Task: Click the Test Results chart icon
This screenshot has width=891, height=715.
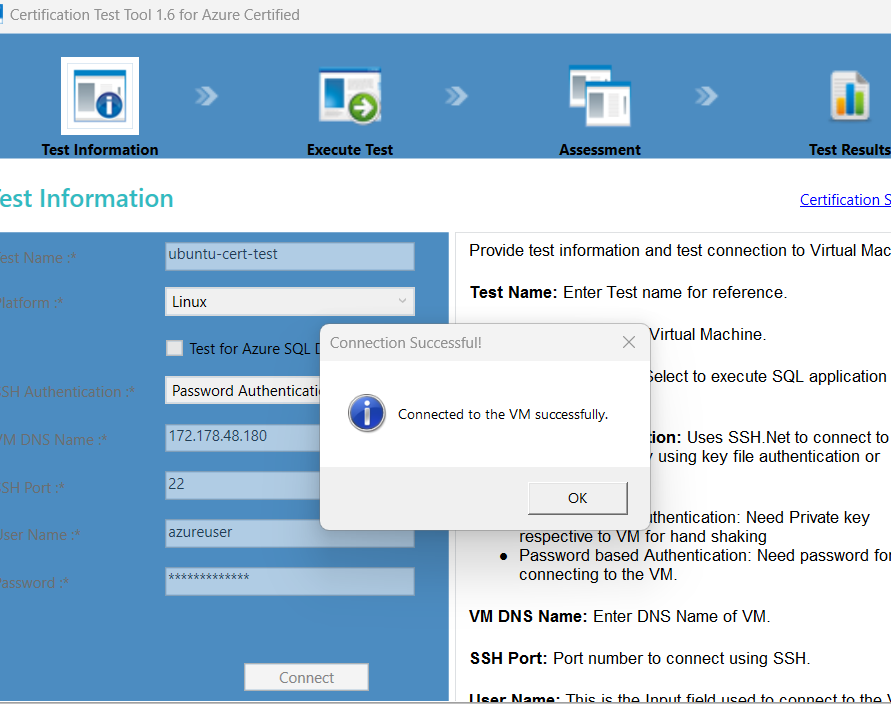Action: tap(850, 95)
